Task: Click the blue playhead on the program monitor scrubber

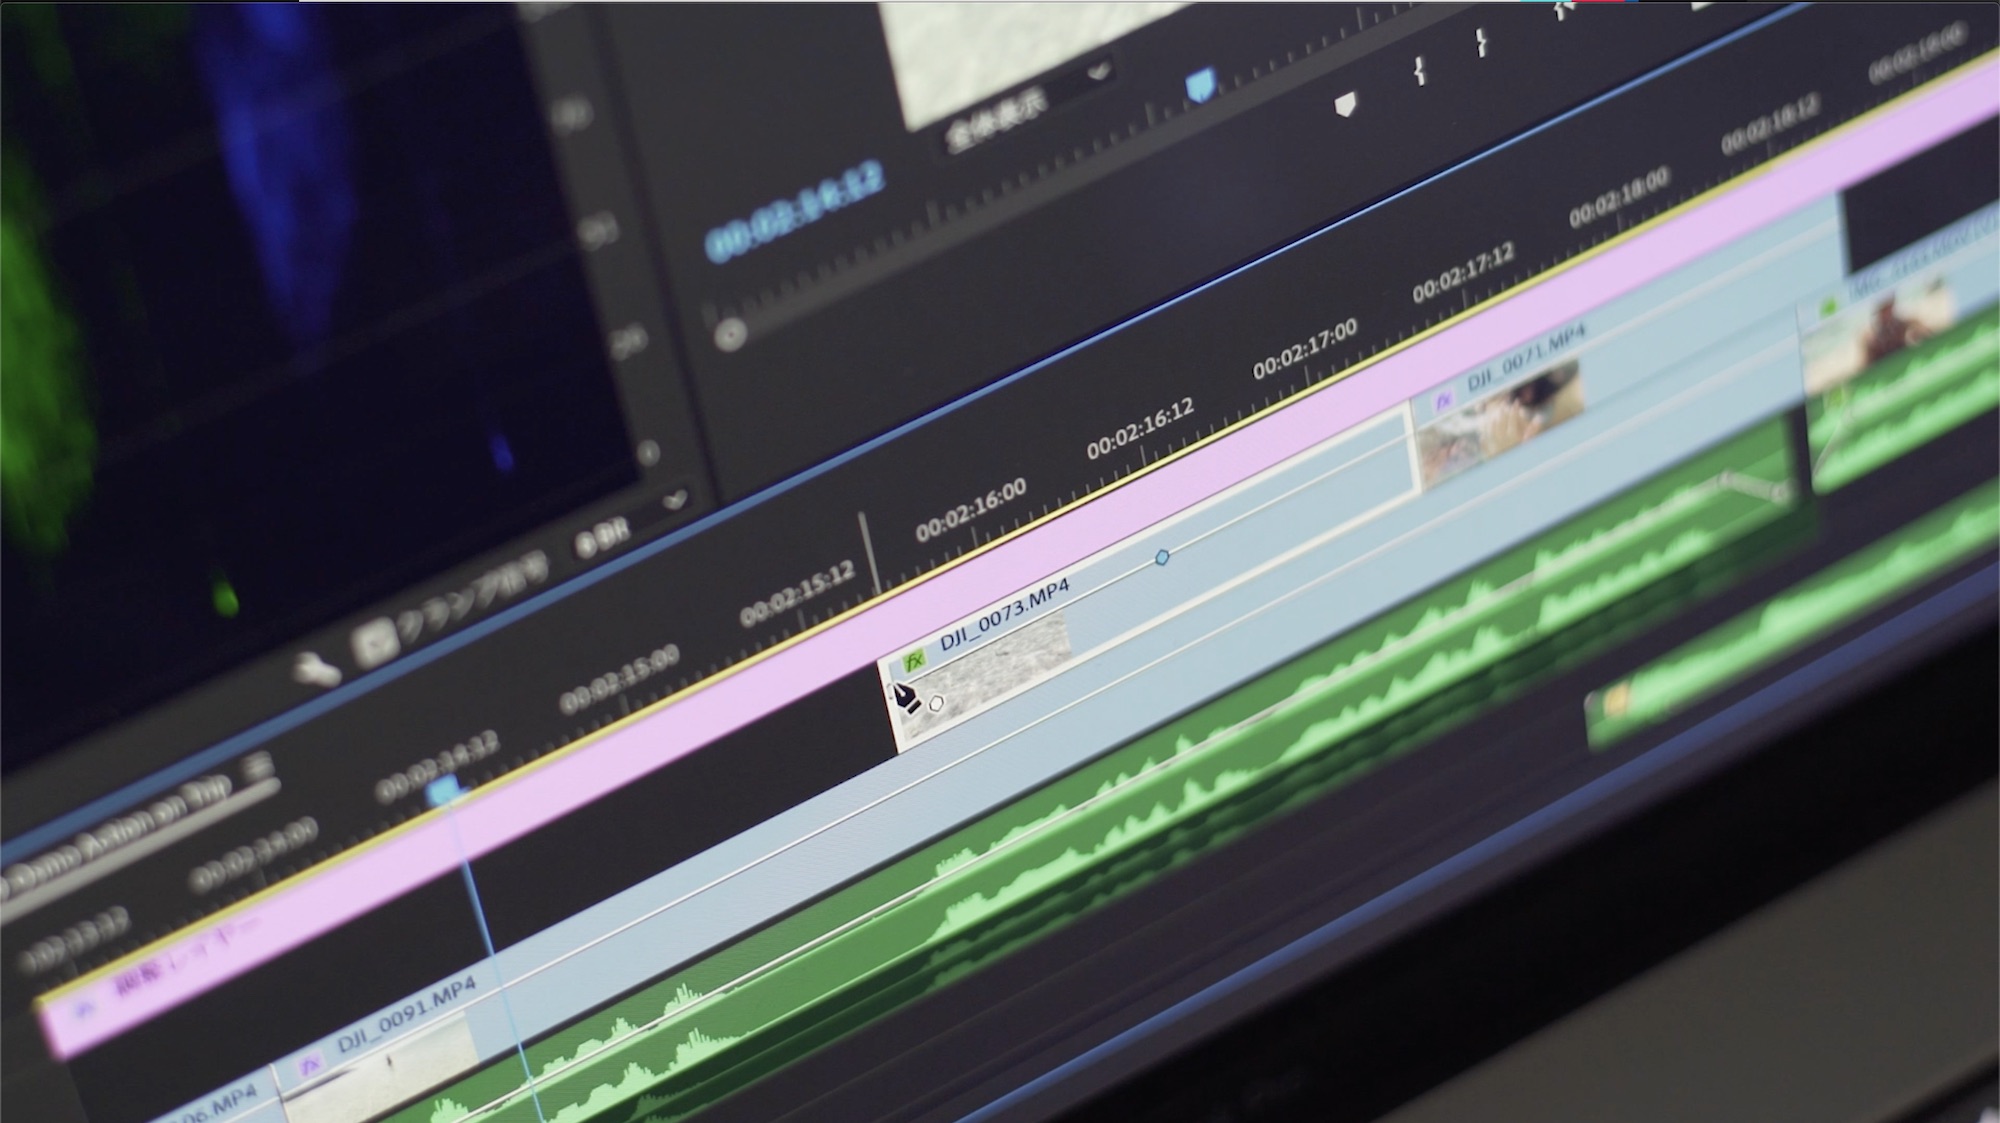Action: click(1200, 85)
